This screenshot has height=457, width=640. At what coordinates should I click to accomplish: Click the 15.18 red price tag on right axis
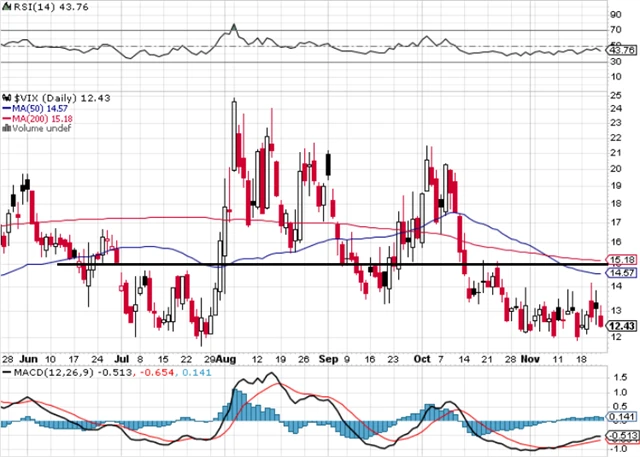[622, 259]
